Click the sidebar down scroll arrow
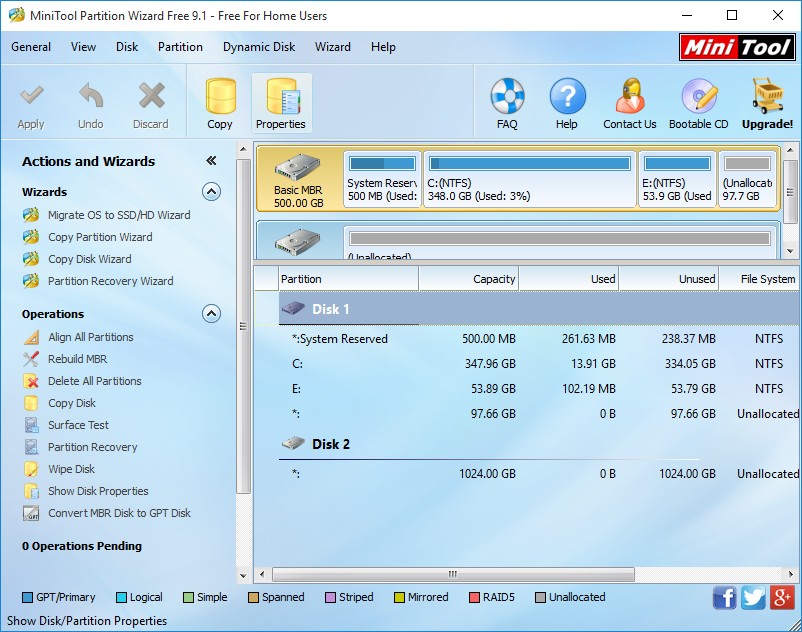This screenshot has width=802, height=632. click(243, 575)
